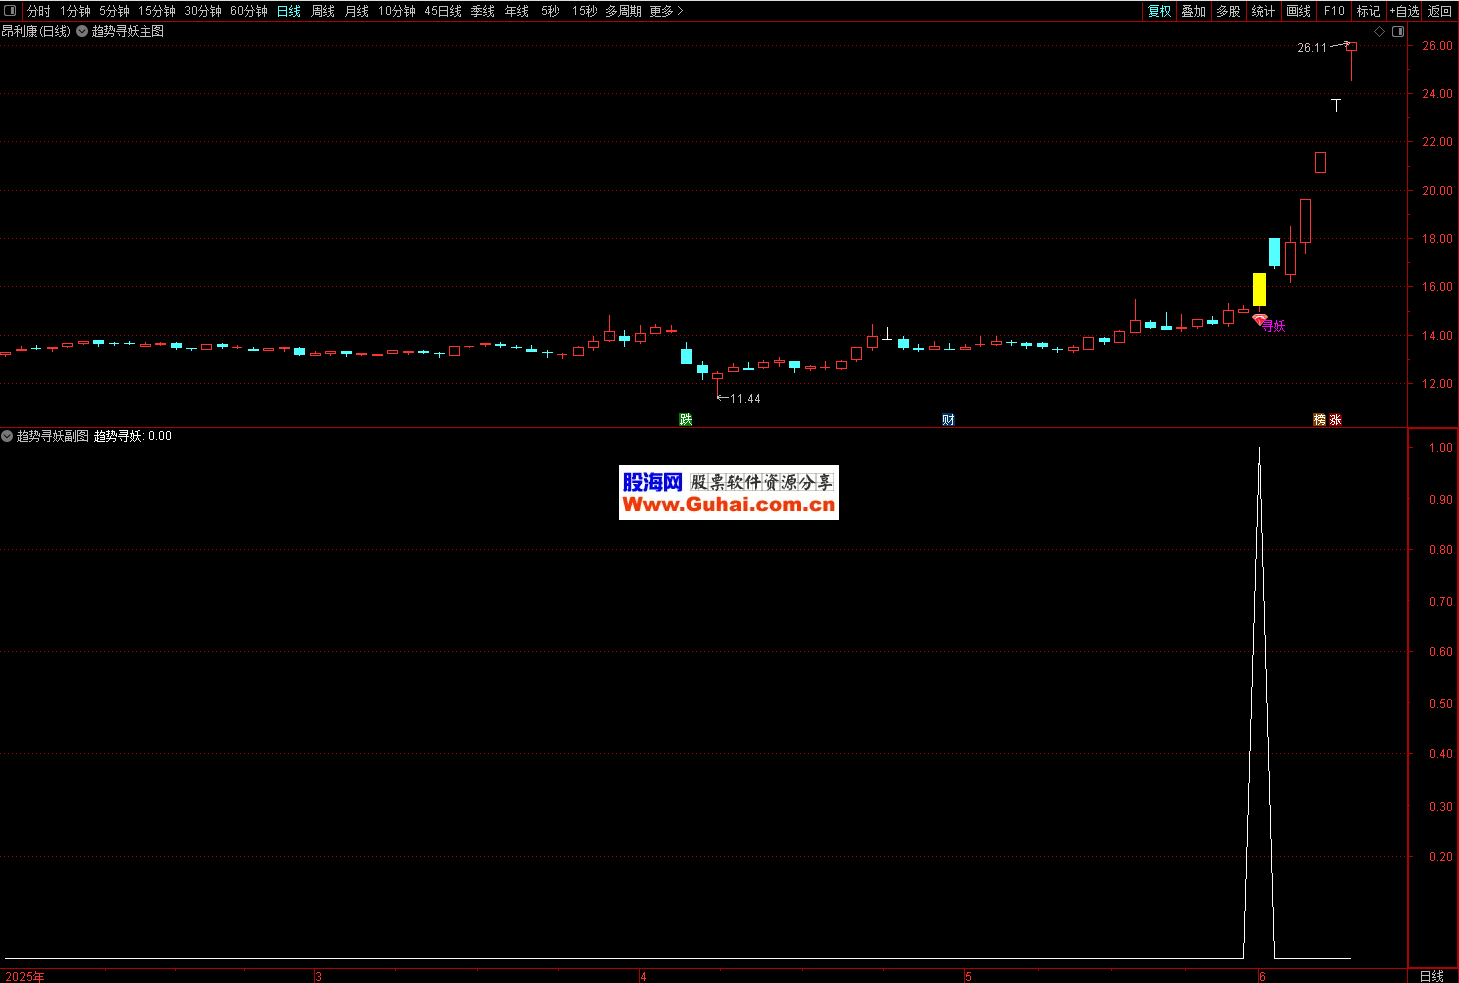Click the white indicator spike peak
This screenshot has width=1459, height=983.
[1259, 449]
